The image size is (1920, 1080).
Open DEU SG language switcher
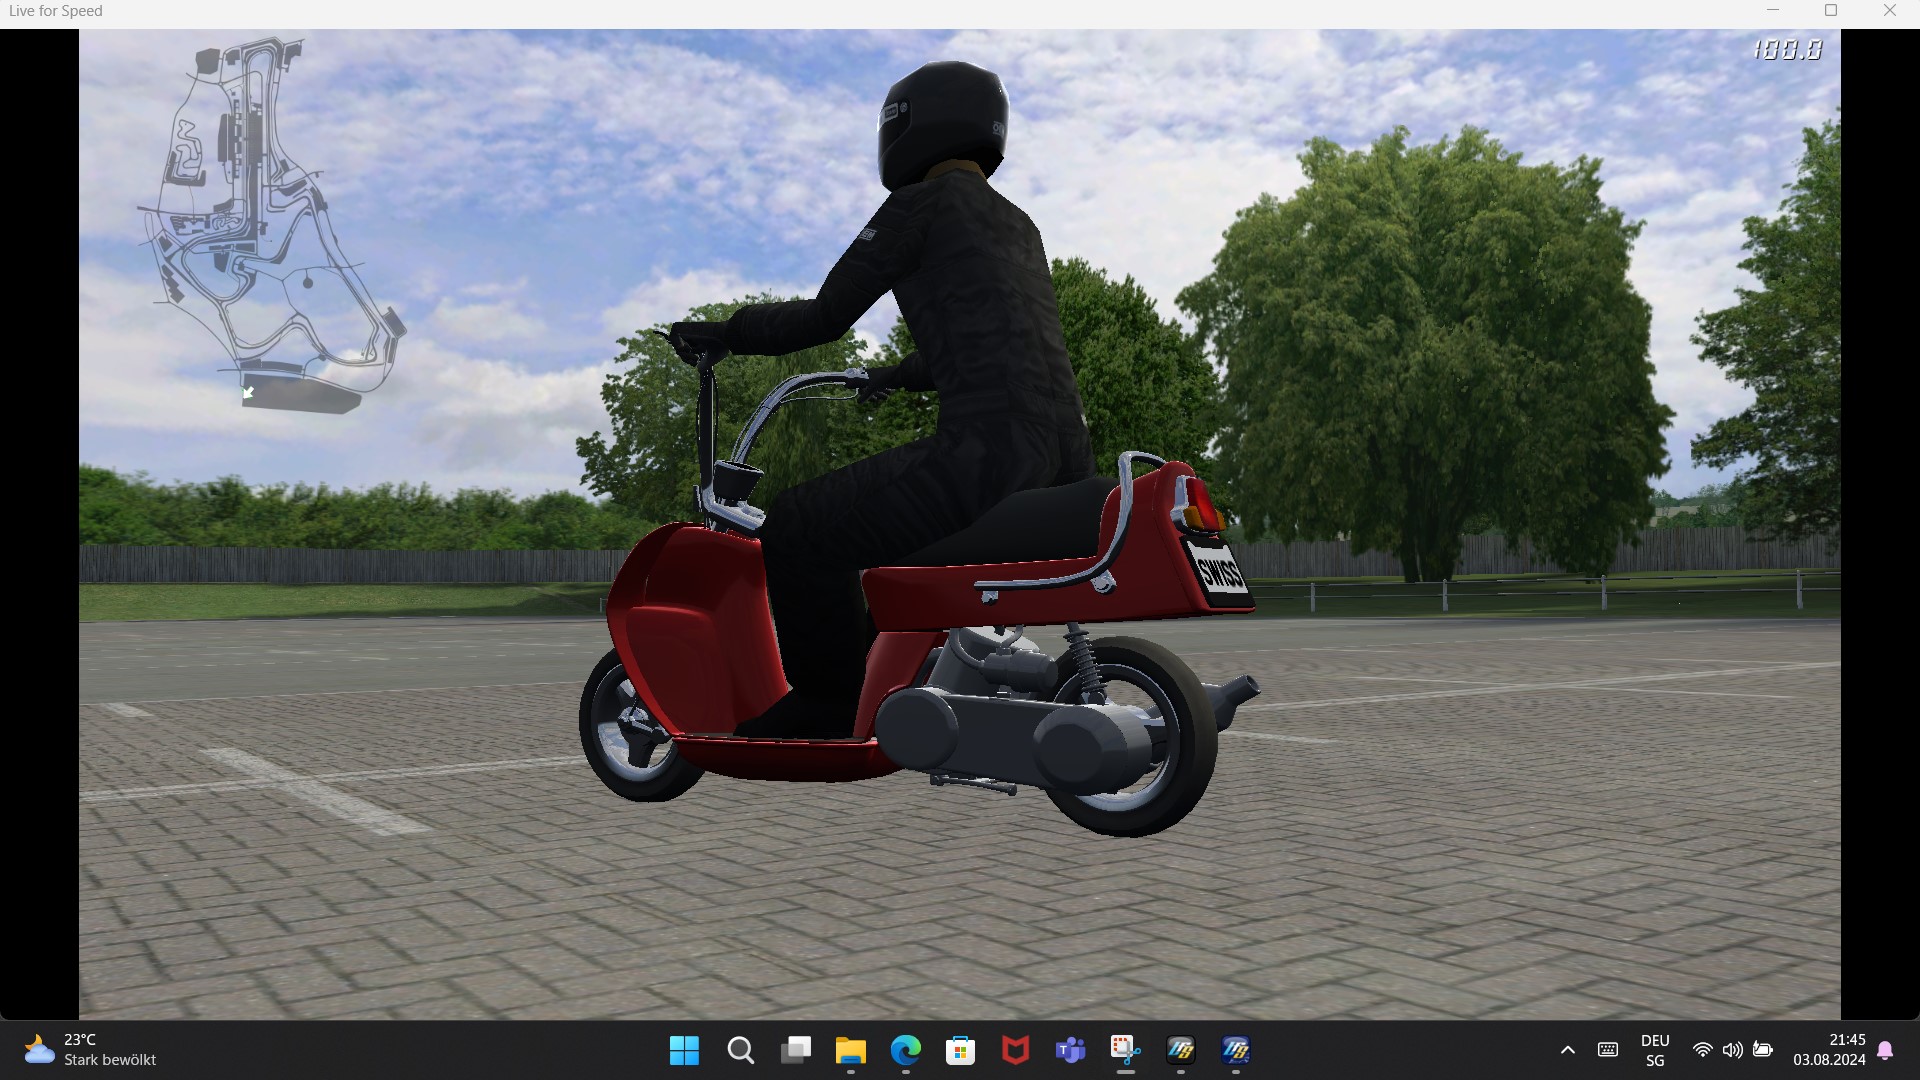pyautogui.click(x=1655, y=1050)
